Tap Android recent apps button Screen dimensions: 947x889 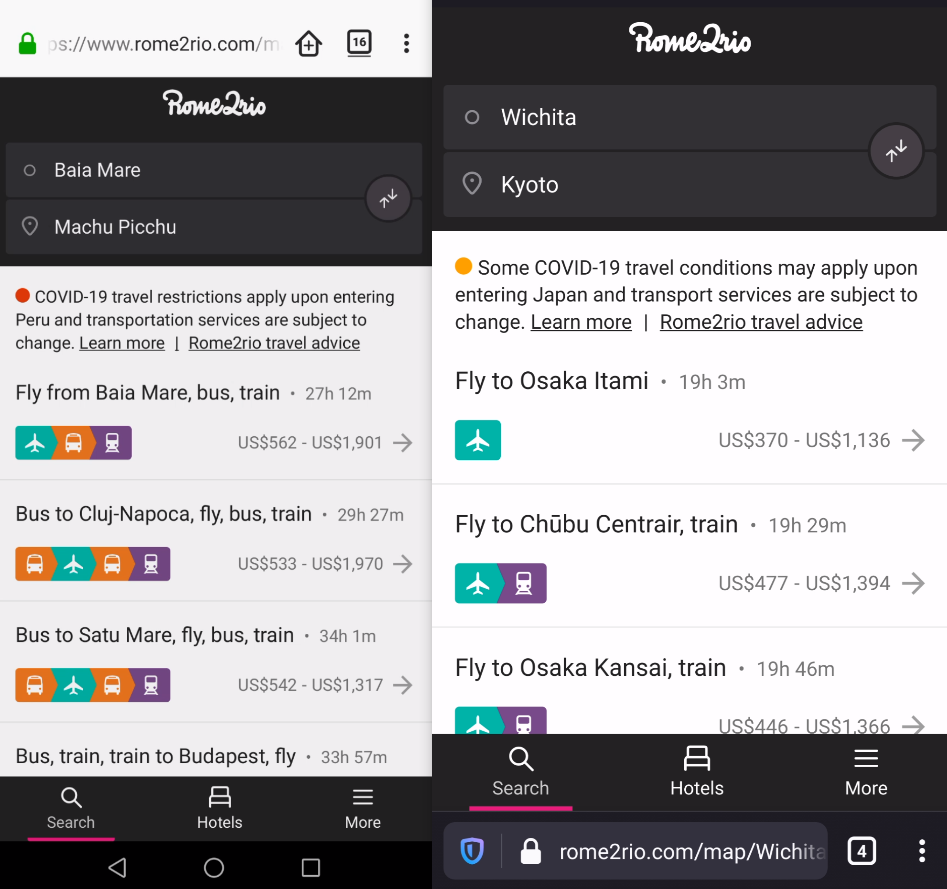pyautogui.click(x=310, y=867)
